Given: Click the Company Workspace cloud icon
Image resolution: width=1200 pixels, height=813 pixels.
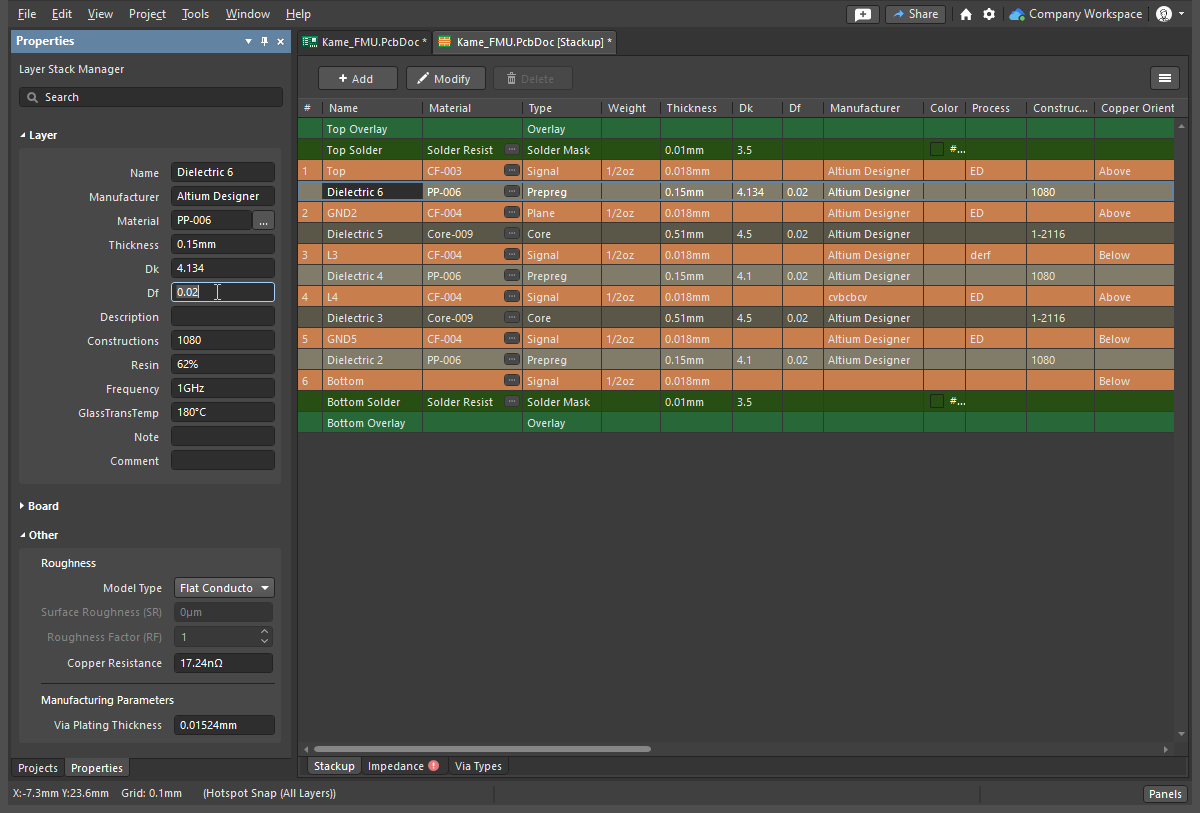Looking at the screenshot, I should (x=1017, y=14).
